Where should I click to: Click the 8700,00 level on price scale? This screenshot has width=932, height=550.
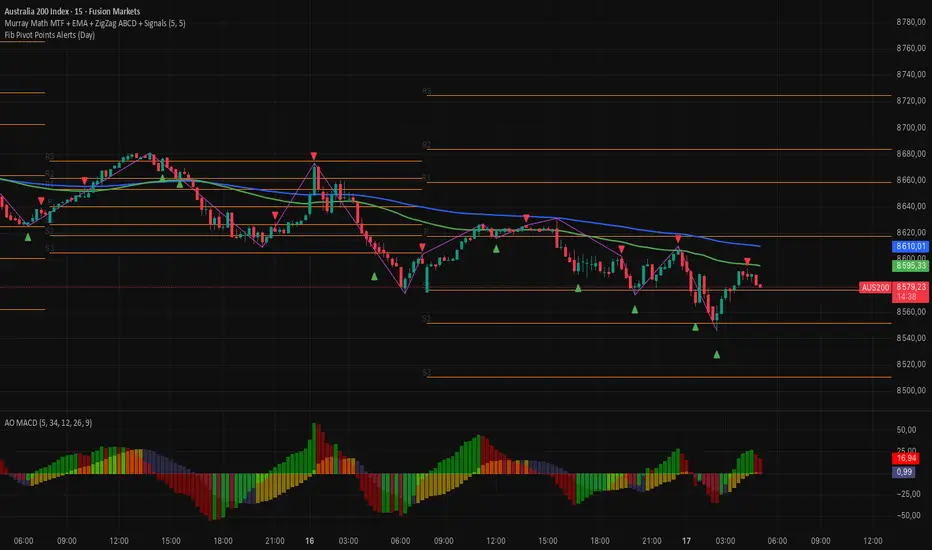point(911,127)
